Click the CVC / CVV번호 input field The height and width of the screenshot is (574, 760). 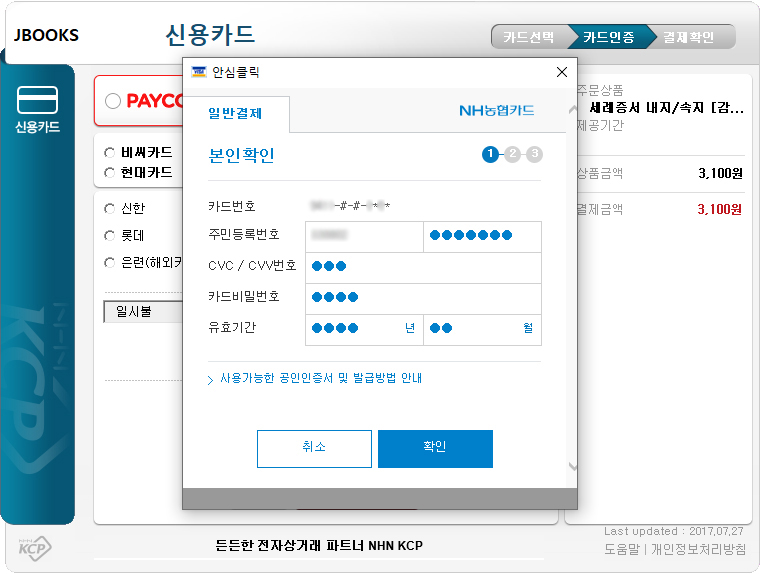tap(423, 268)
